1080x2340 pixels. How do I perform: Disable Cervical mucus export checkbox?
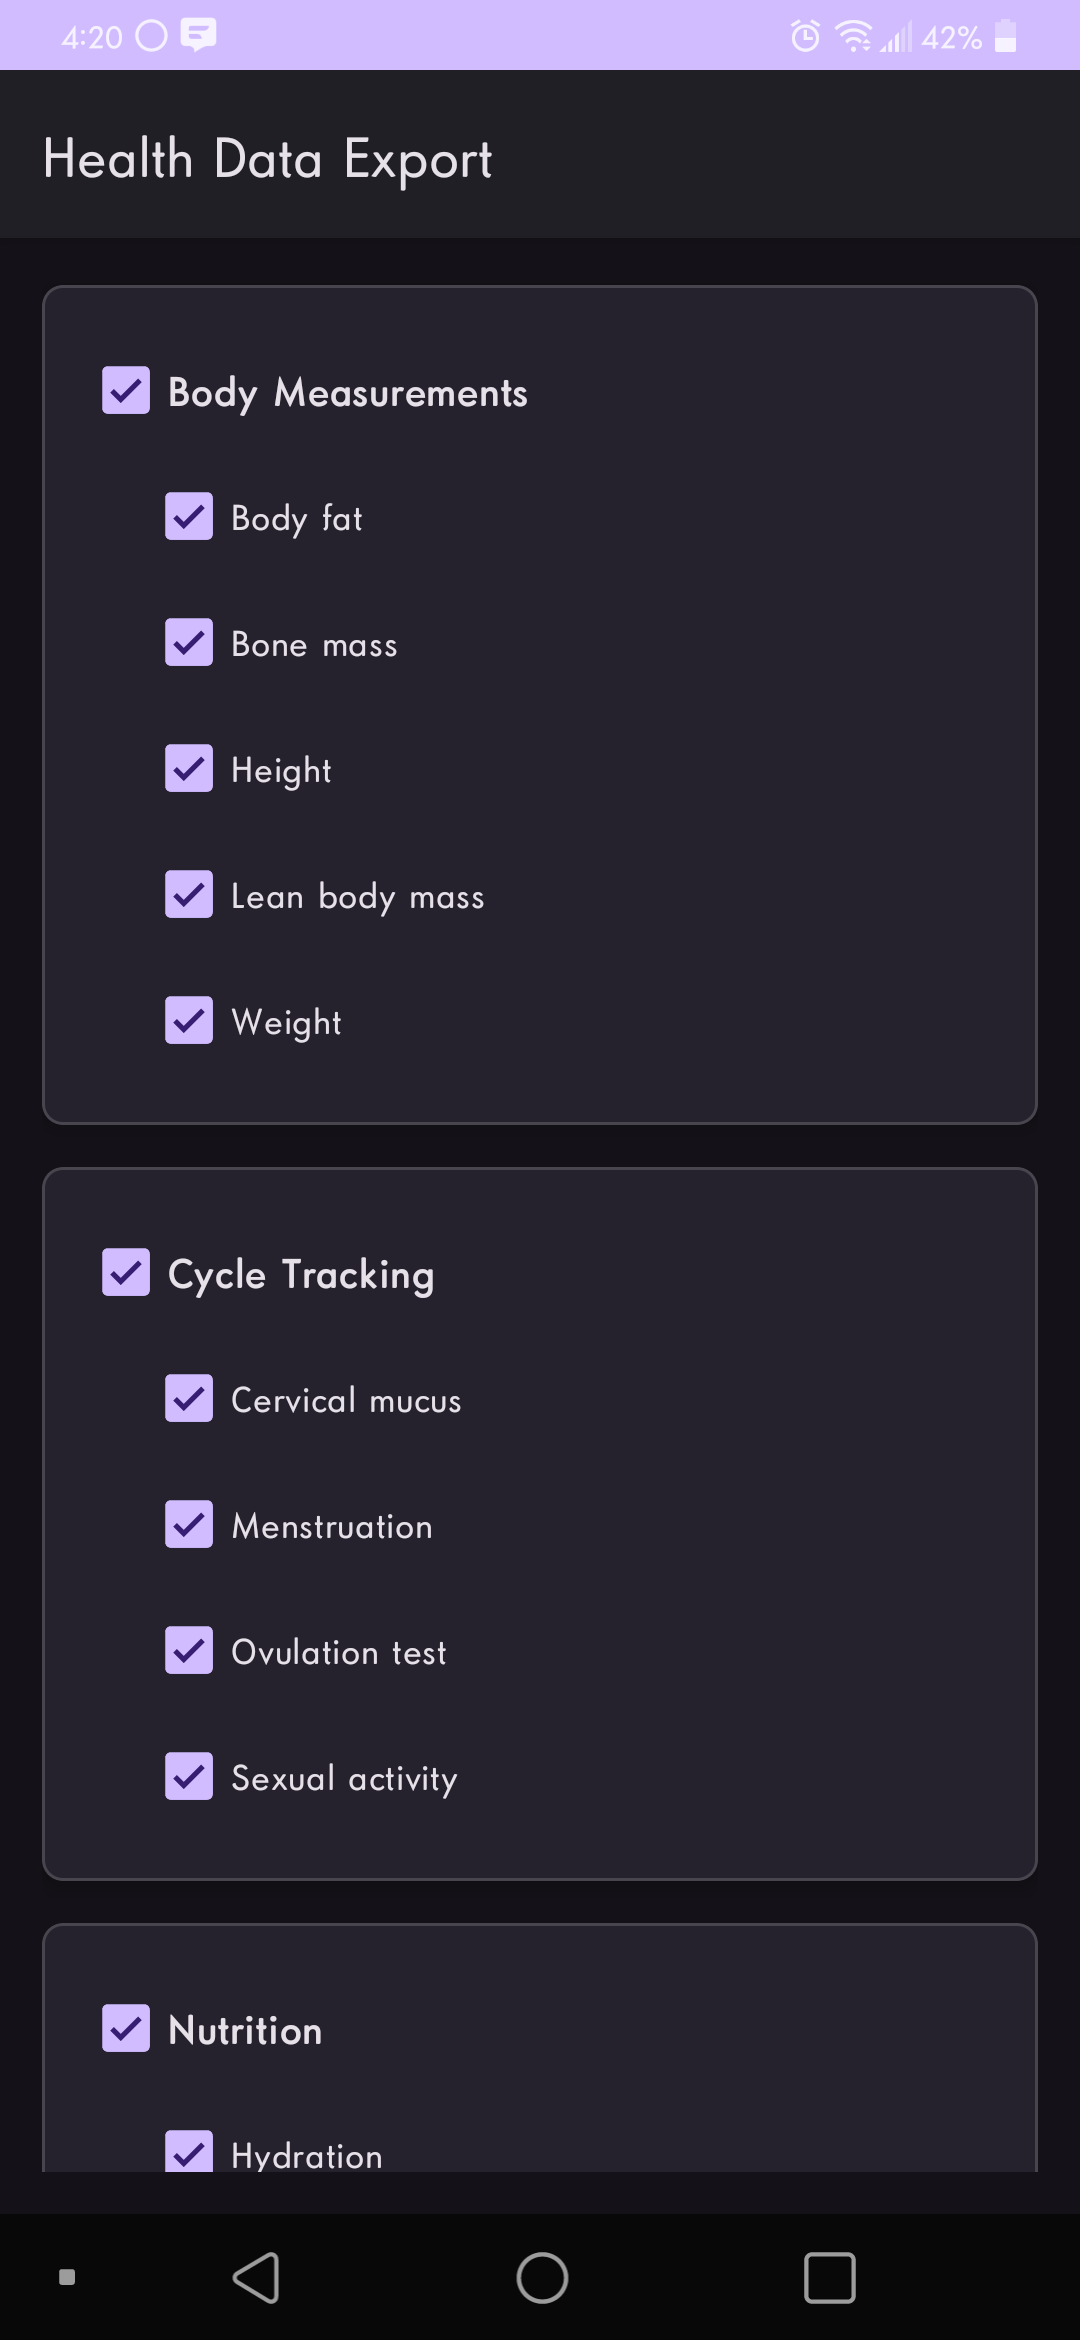pyautogui.click(x=189, y=1399)
